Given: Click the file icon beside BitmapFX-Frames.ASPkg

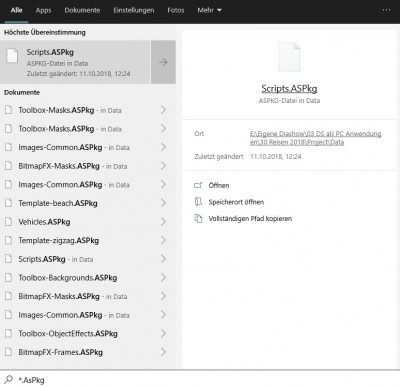Looking at the screenshot, I should pos(9,352).
